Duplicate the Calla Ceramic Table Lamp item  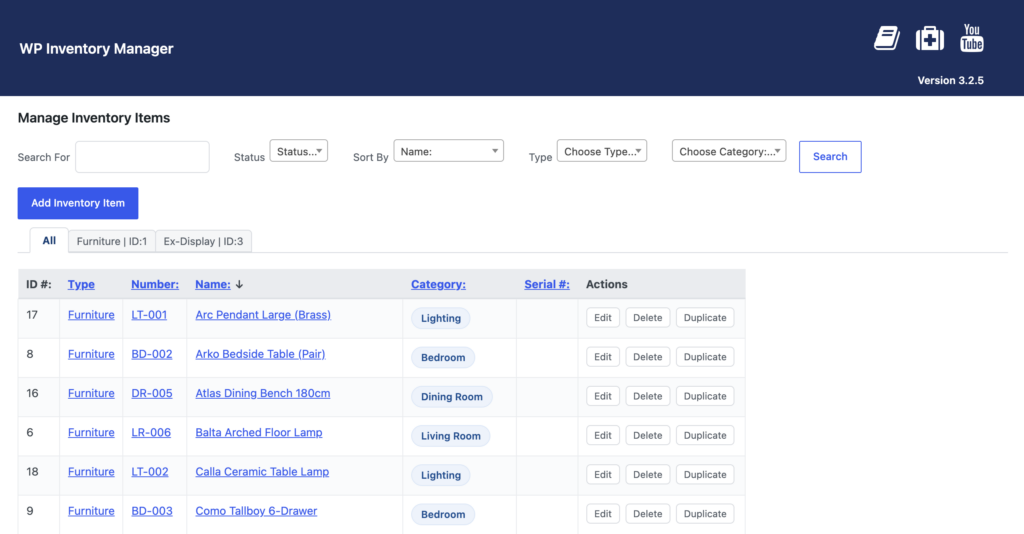705,475
